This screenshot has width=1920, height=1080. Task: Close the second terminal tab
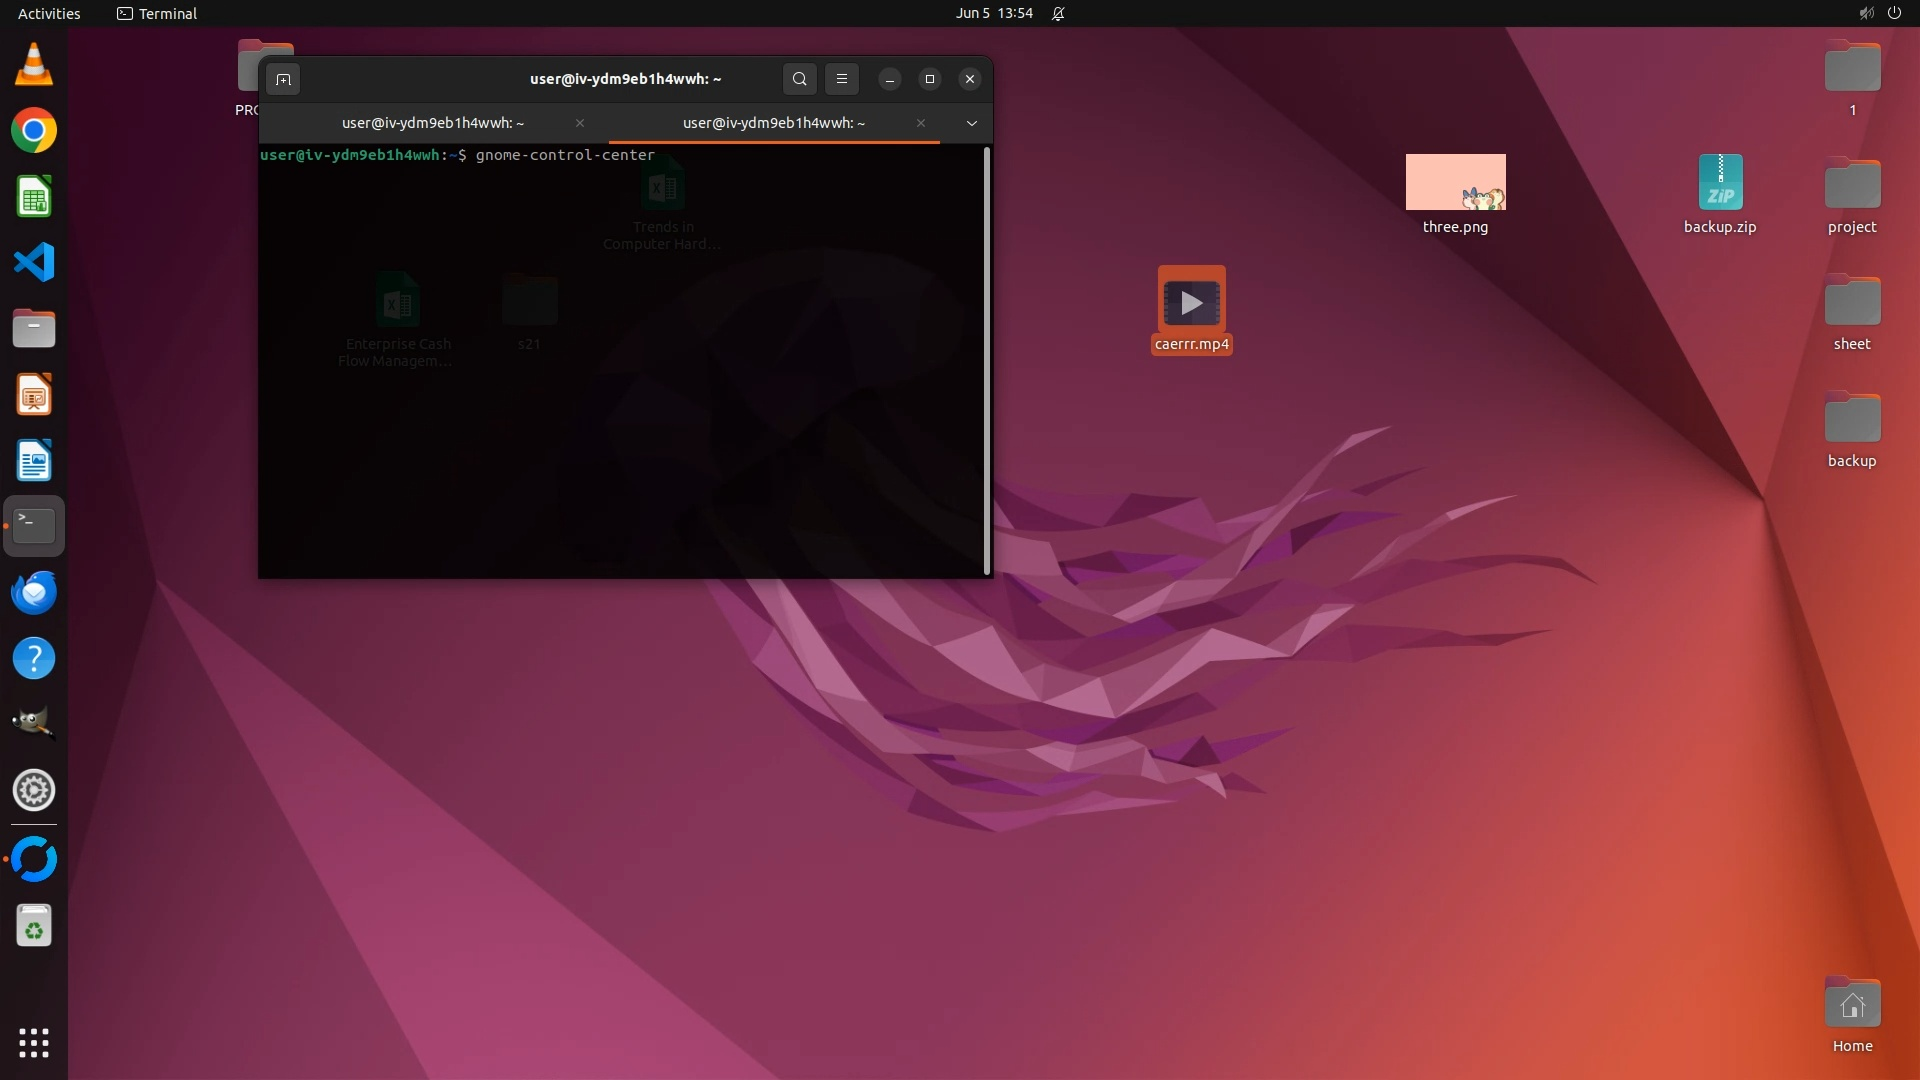coord(920,123)
